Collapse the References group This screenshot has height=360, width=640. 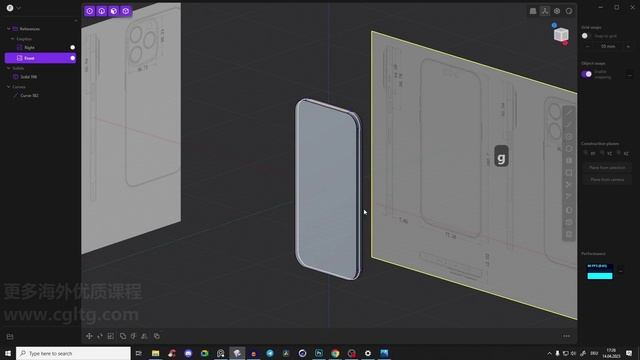coord(9,29)
